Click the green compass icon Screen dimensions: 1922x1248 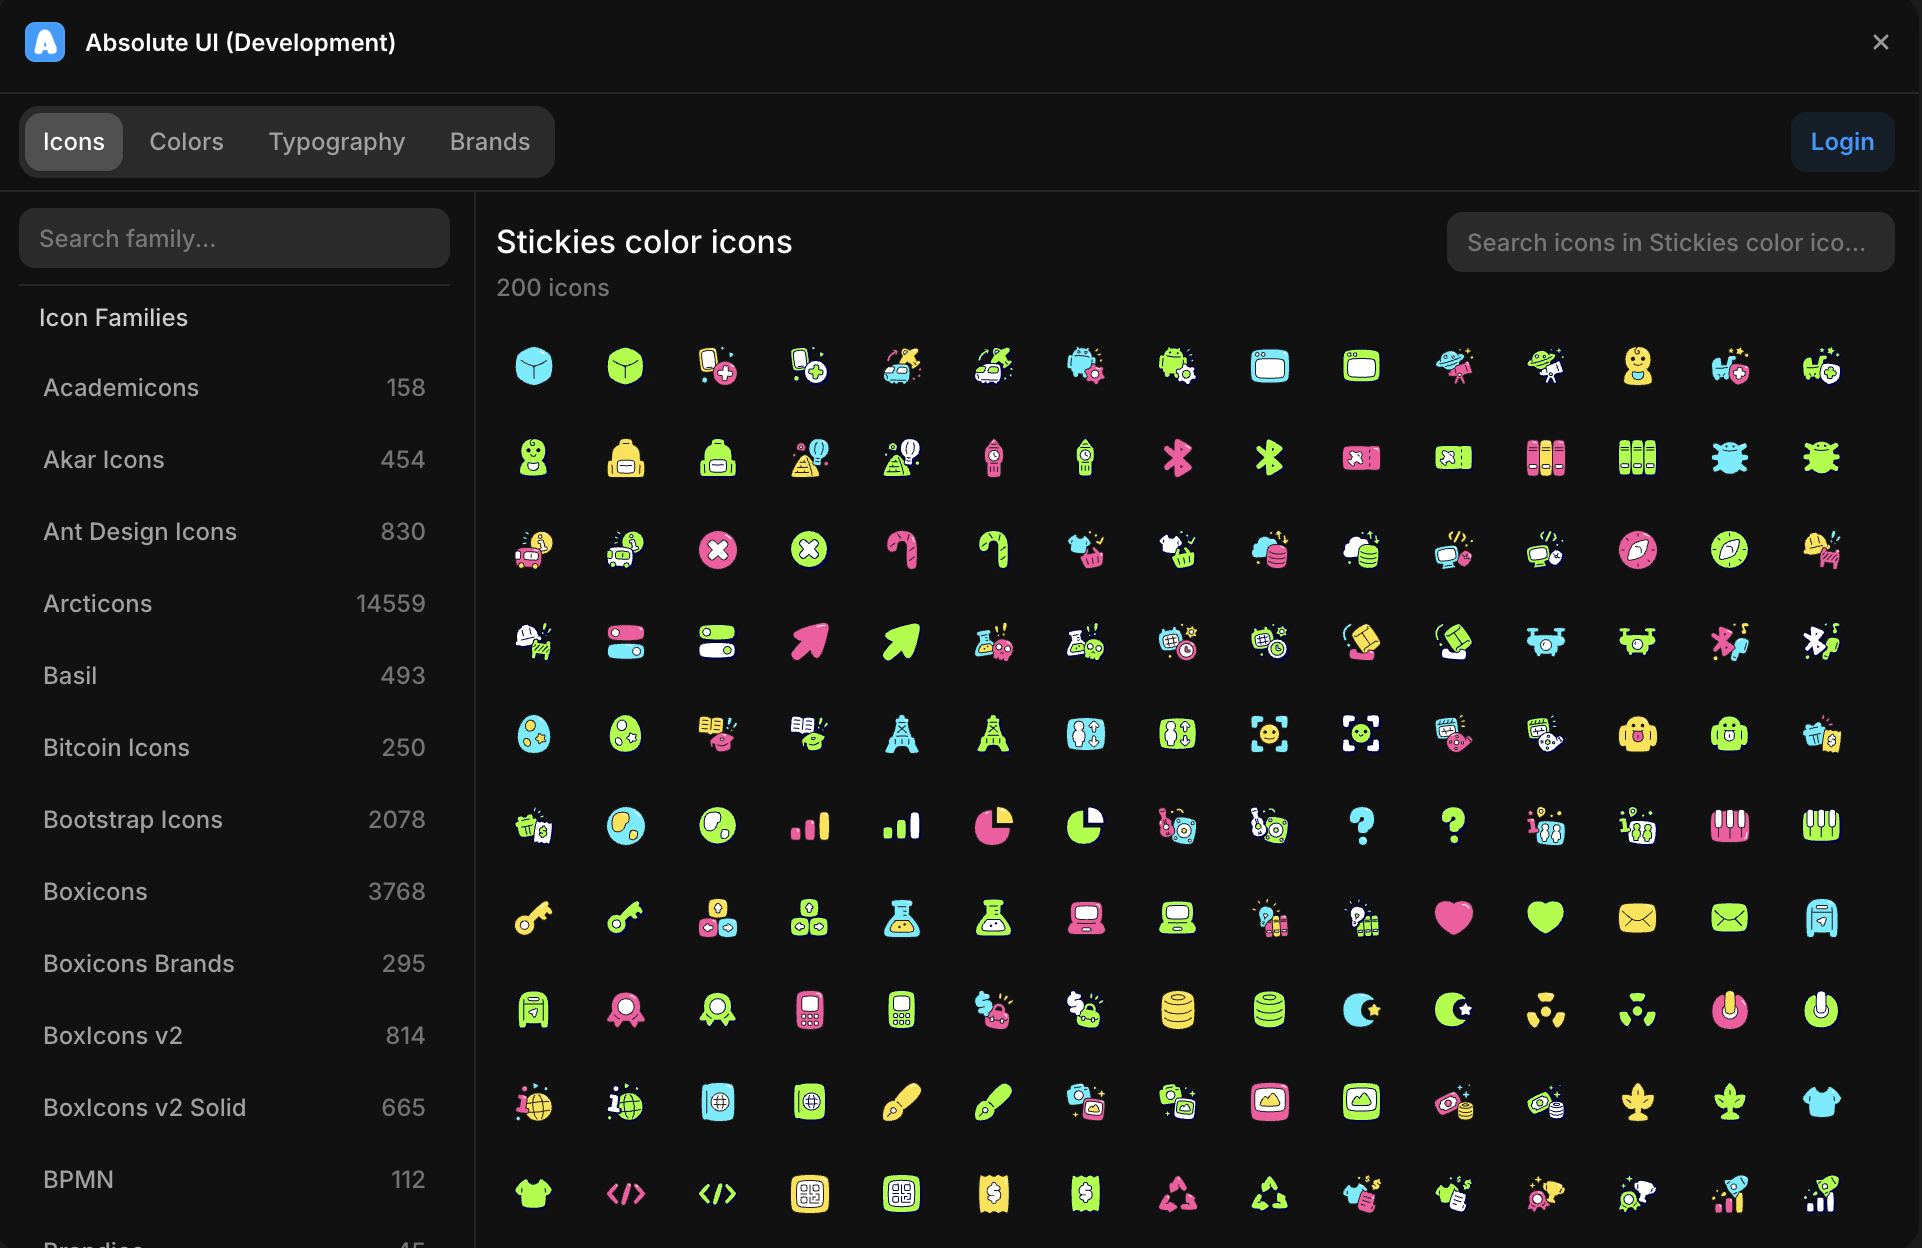pos(1730,550)
